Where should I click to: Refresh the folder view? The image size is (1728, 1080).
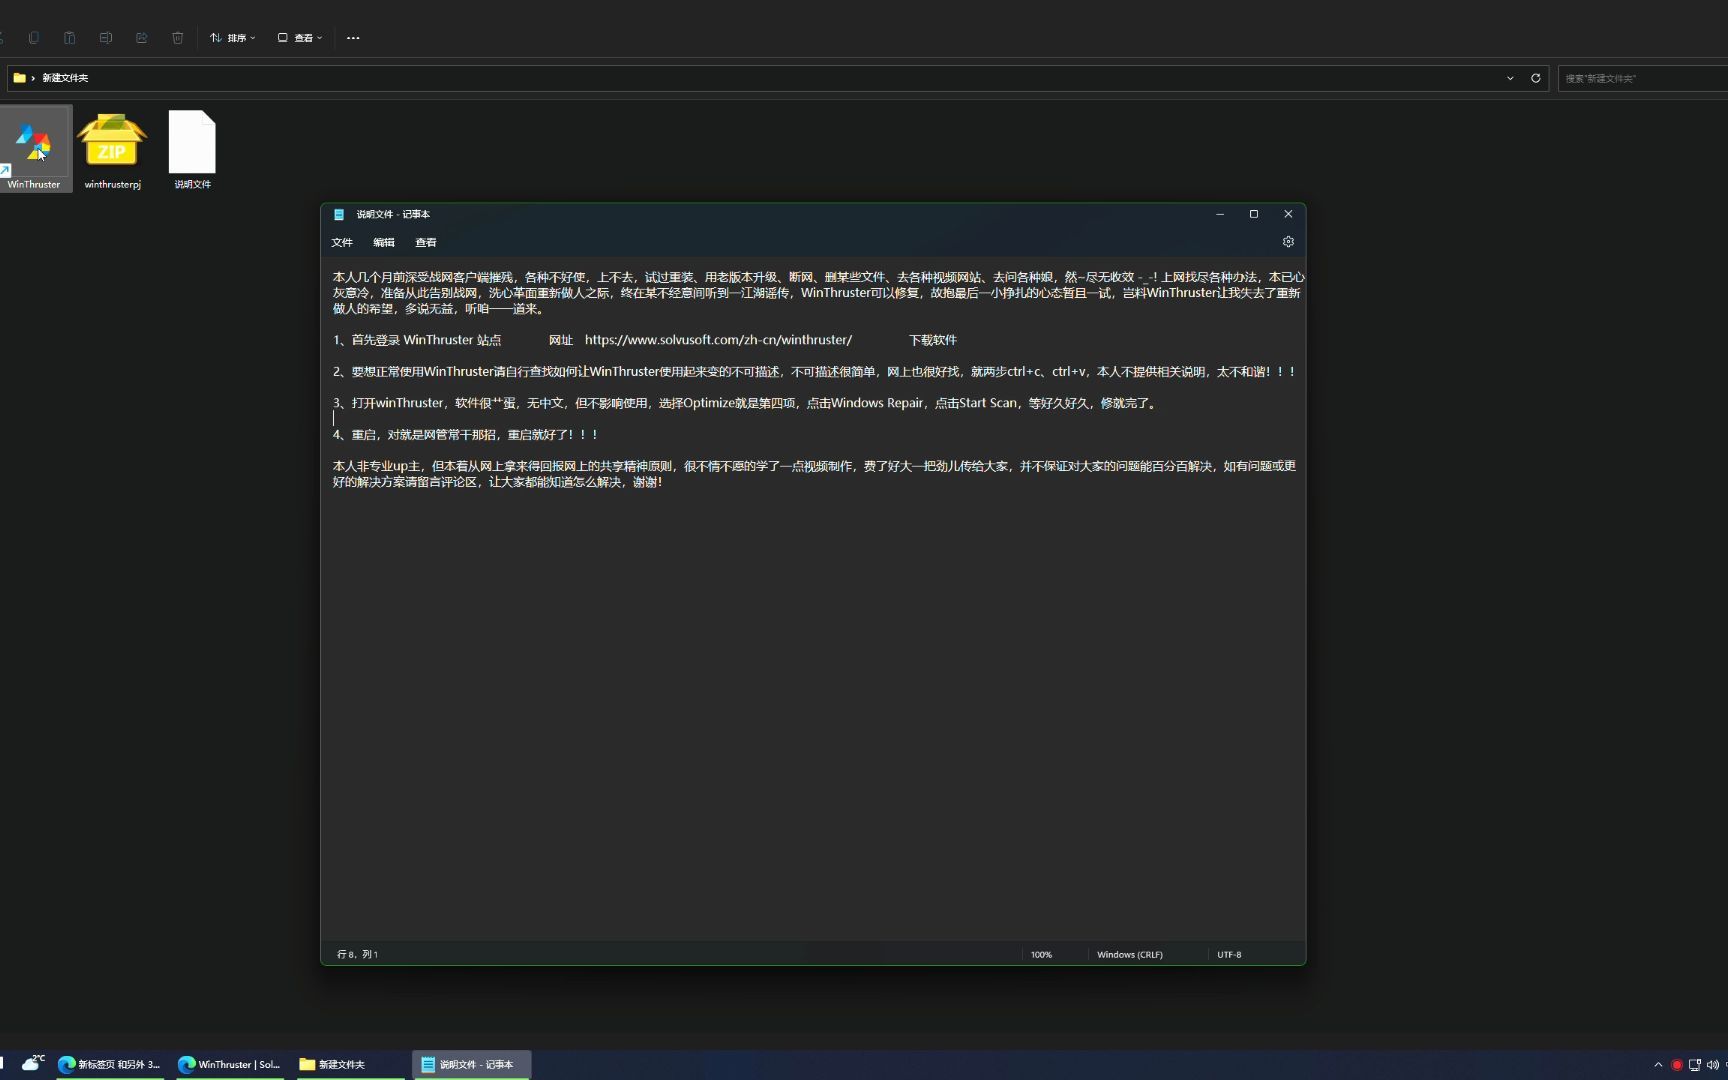point(1536,78)
